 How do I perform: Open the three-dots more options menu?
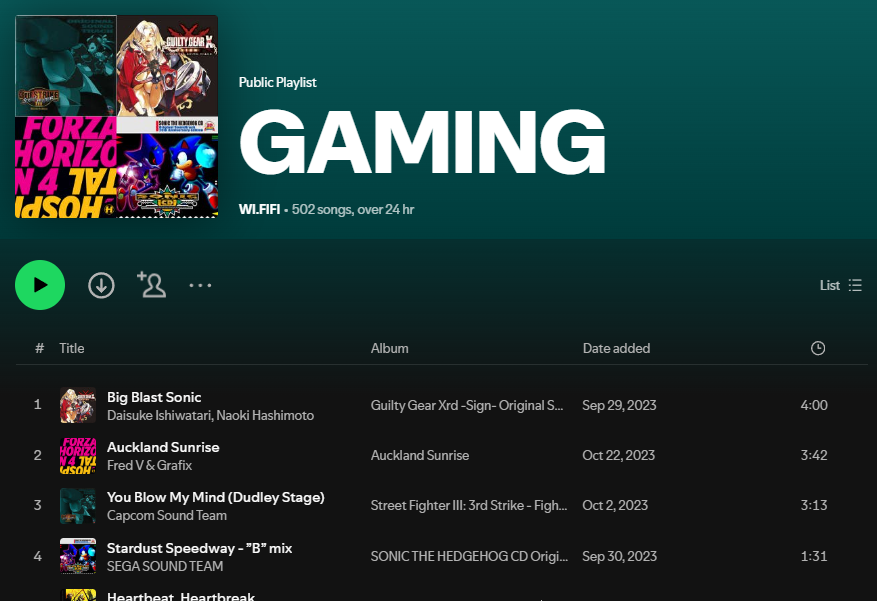[200, 285]
